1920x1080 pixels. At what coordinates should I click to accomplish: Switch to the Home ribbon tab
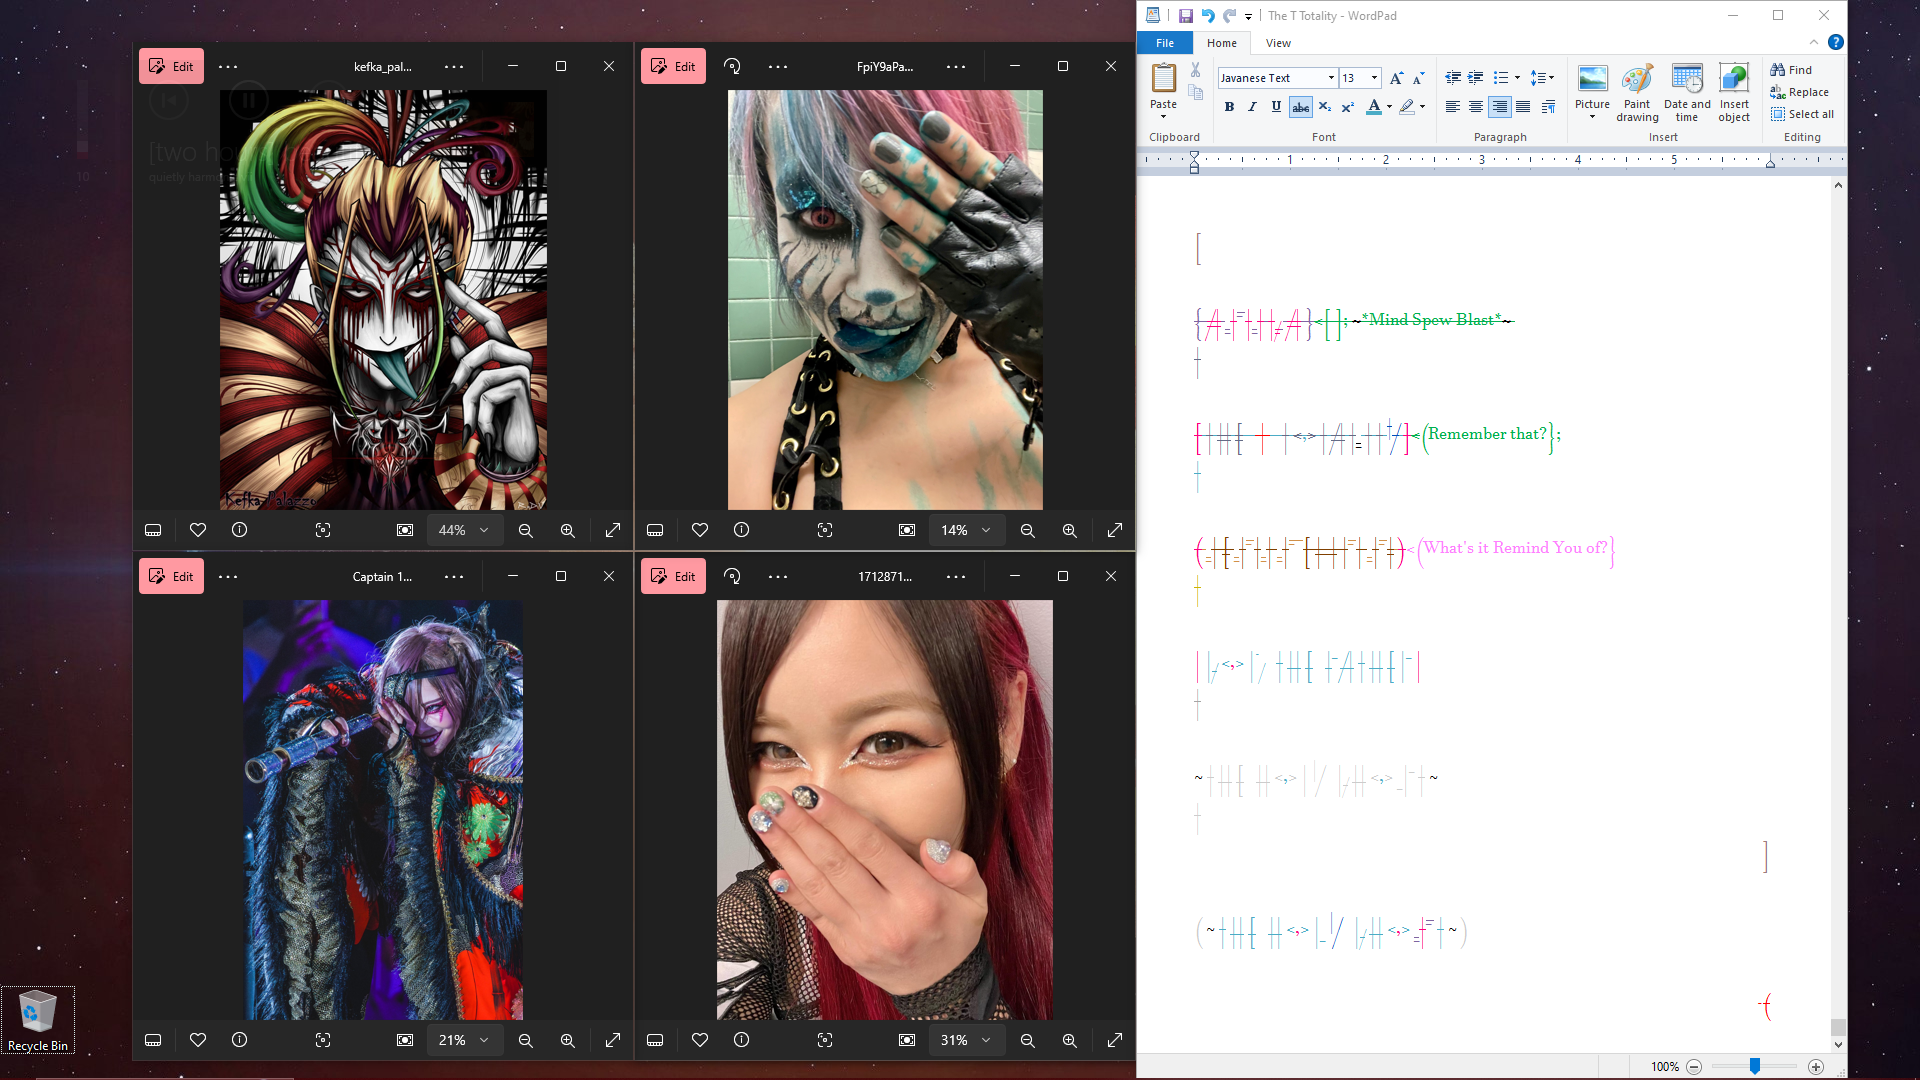1221,43
